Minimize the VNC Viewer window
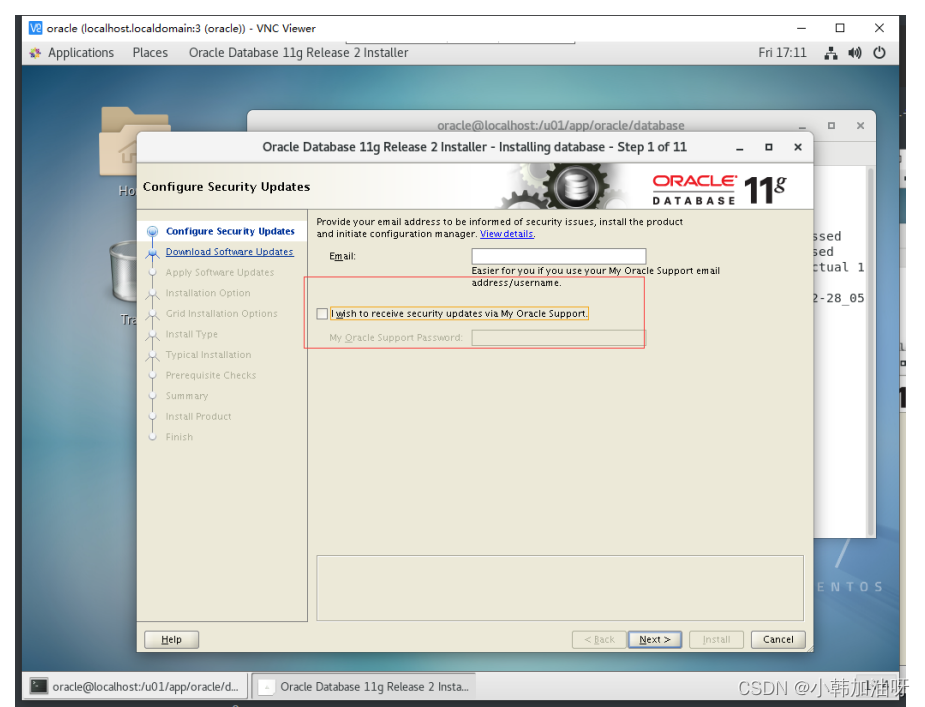 [801, 28]
